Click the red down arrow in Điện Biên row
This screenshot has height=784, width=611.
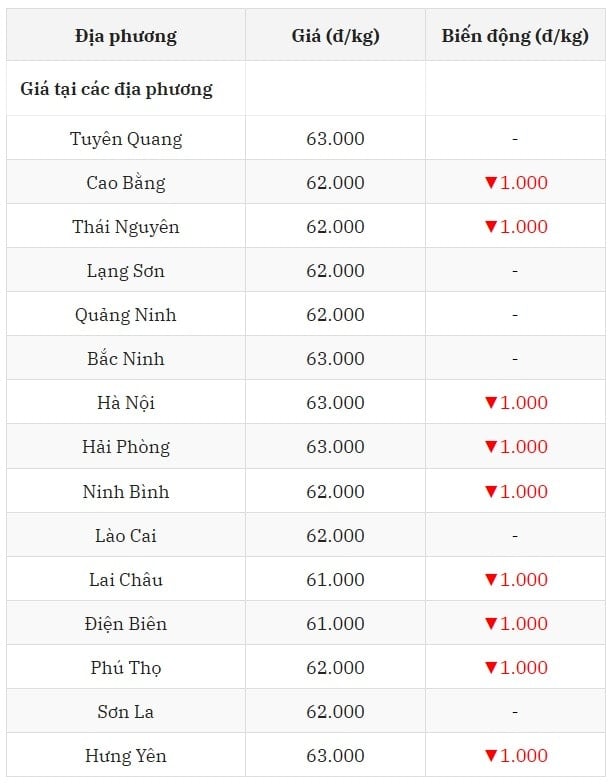click(x=490, y=624)
